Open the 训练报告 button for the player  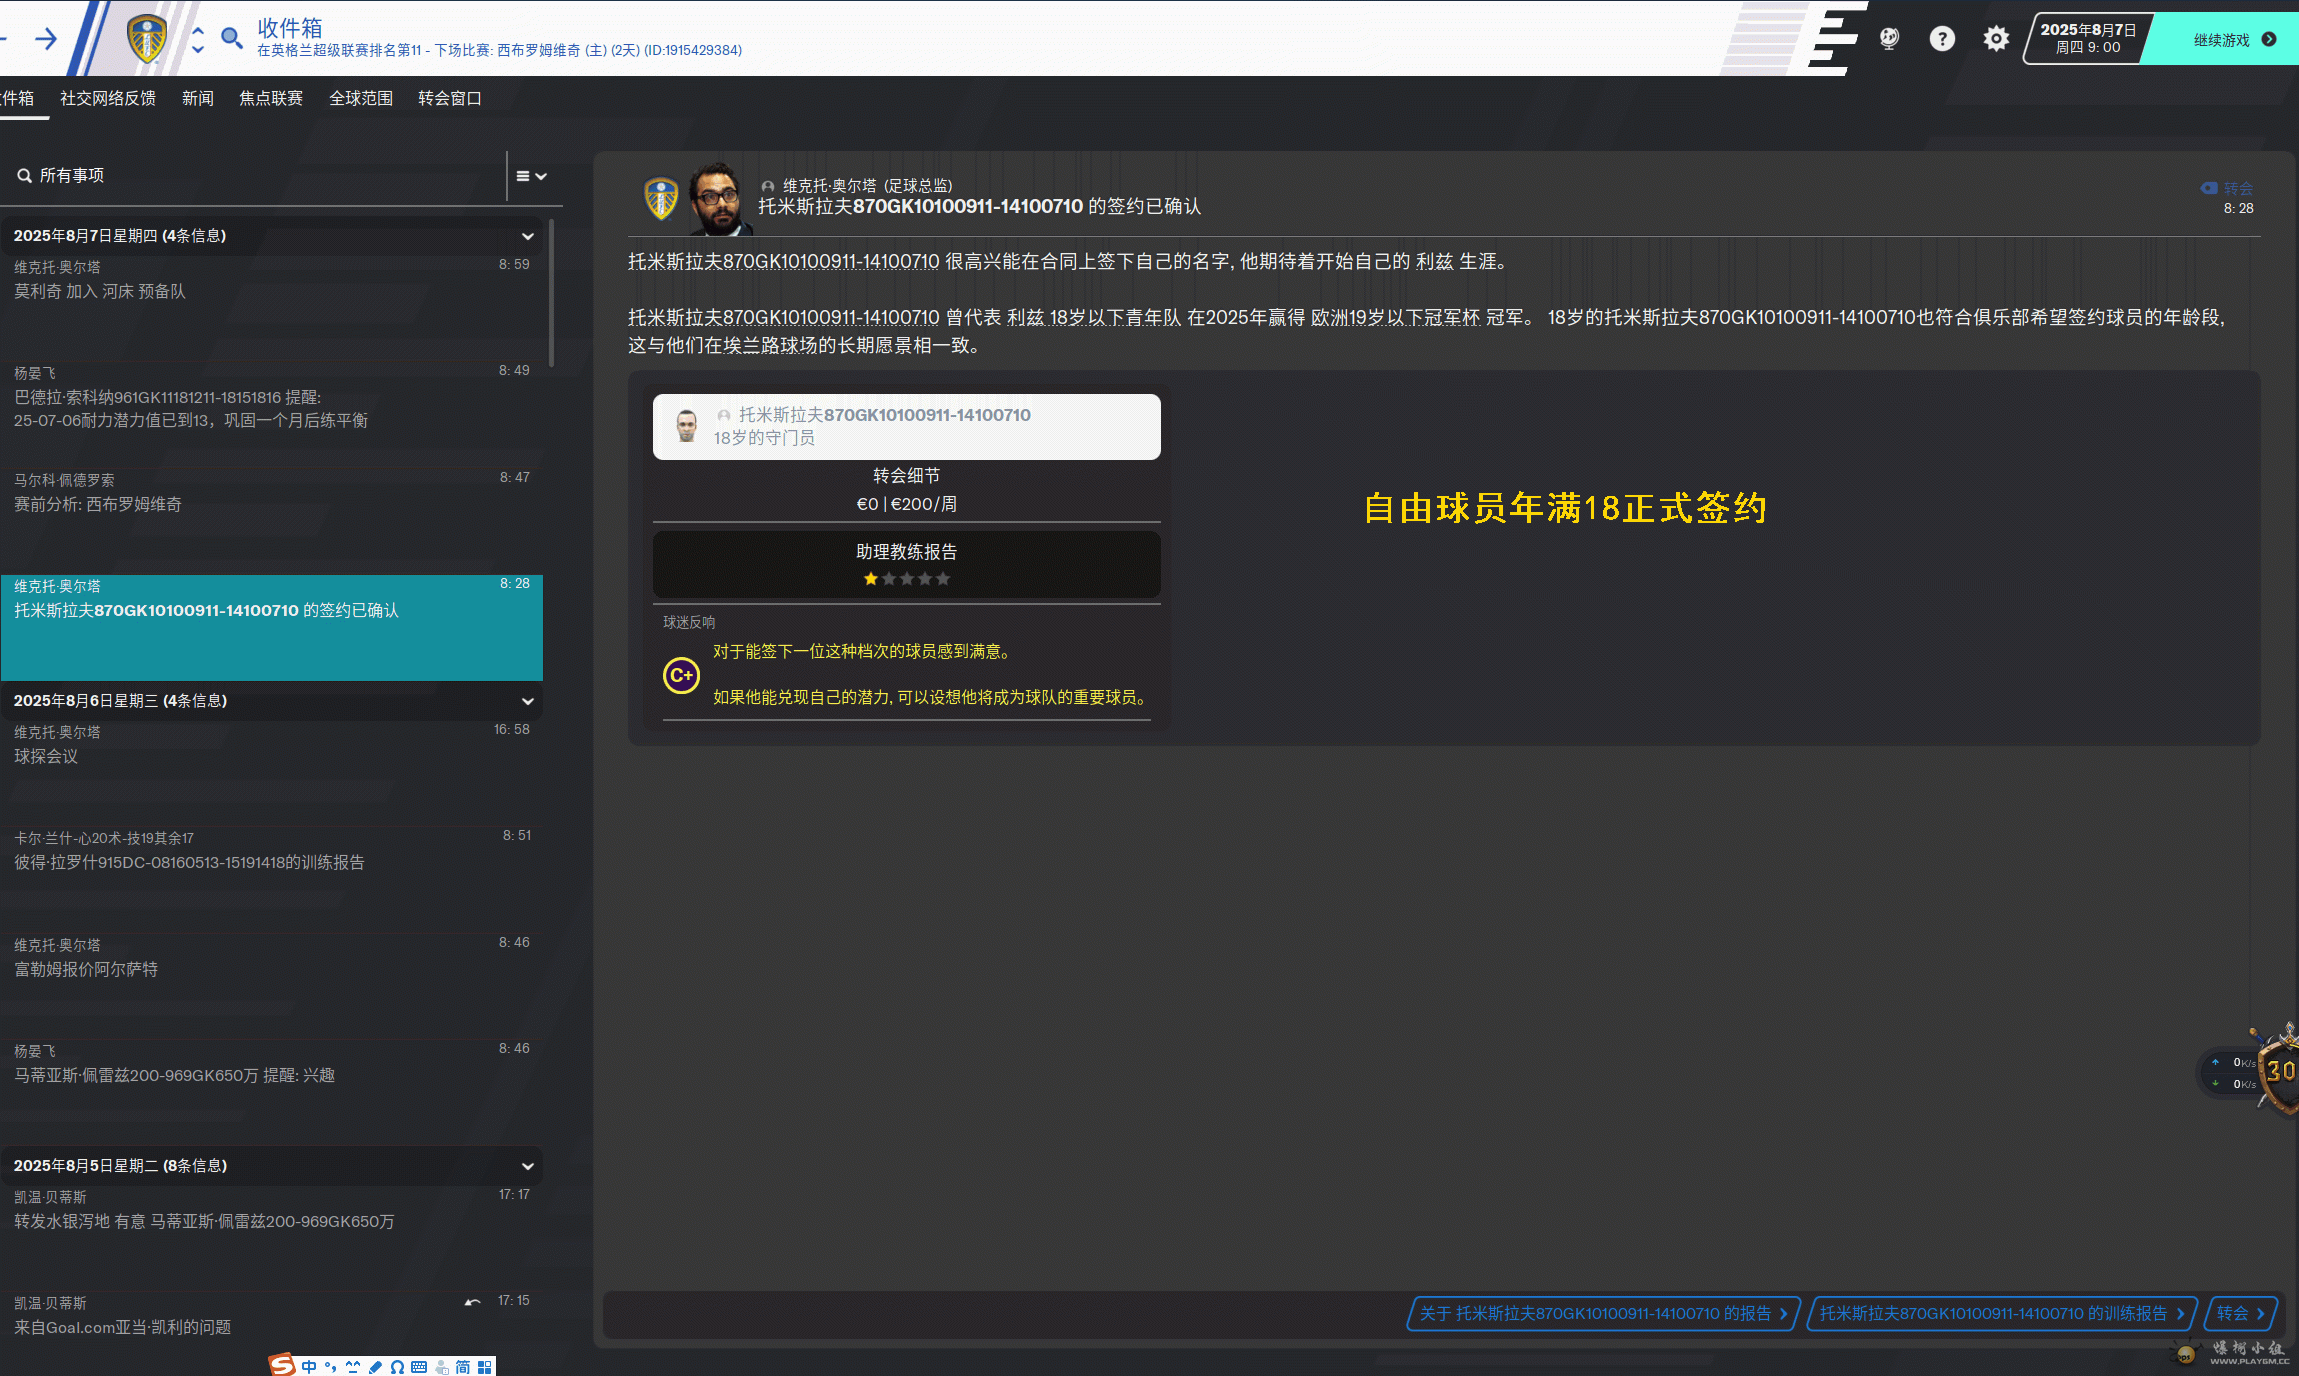click(2001, 1313)
